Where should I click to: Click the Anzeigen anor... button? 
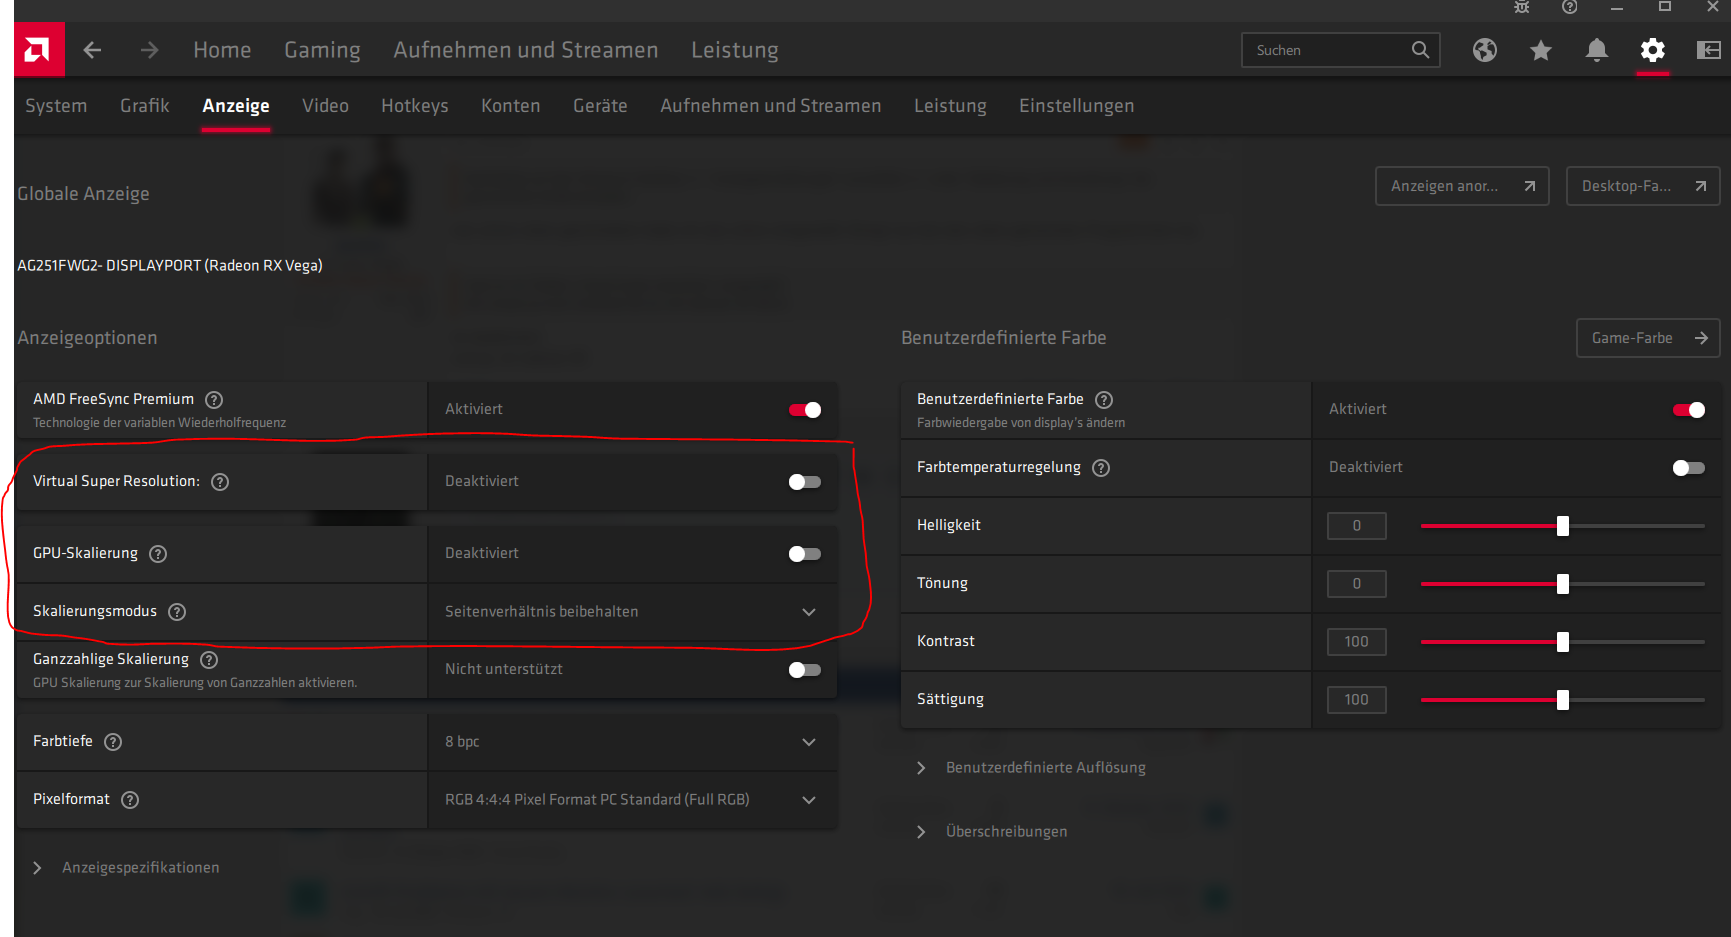pyautogui.click(x=1462, y=186)
